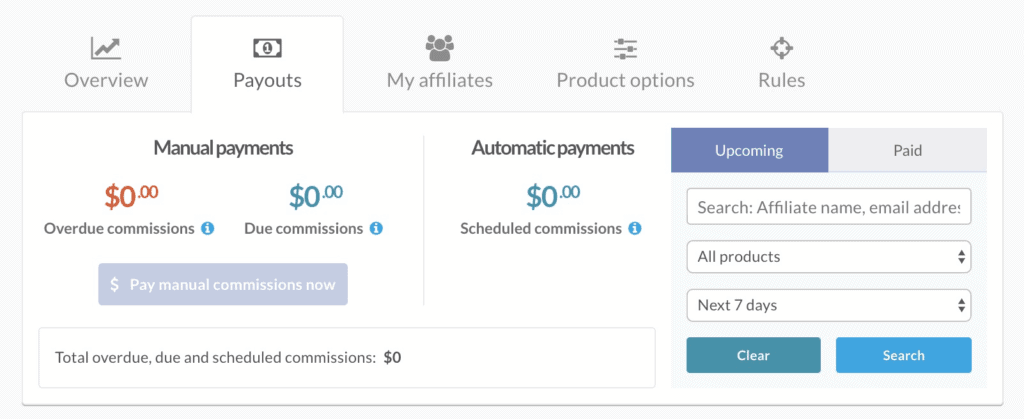The height and width of the screenshot is (419, 1024).
Task: Click the My affiliates people icon
Action: point(440,48)
